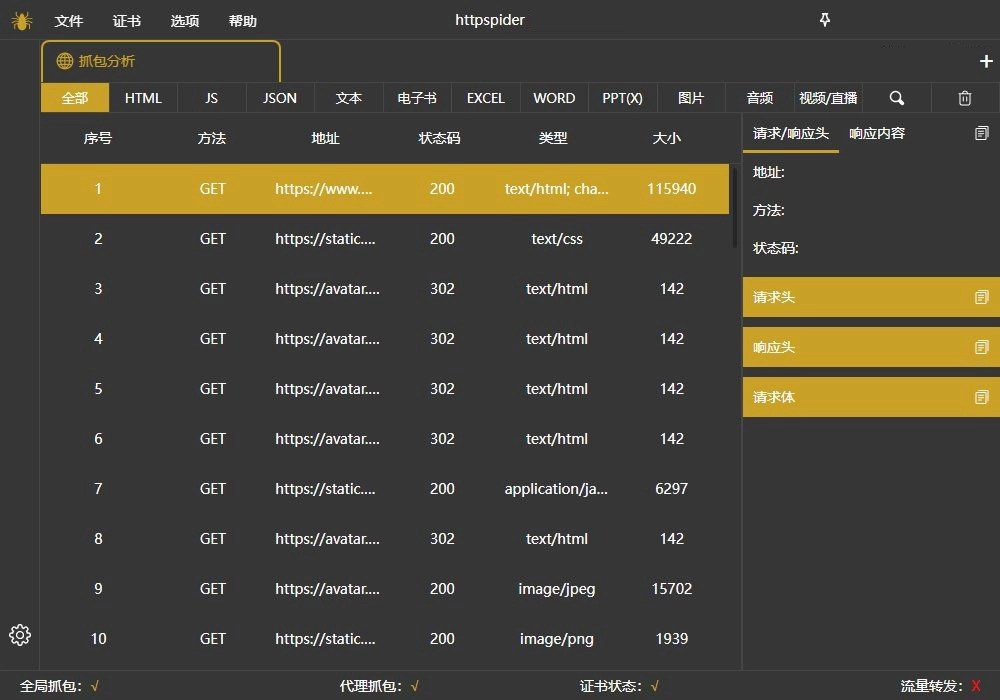Image resolution: width=1000 pixels, height=700 pixels.
Task: Click size value 15702
Action: point(672,588)
